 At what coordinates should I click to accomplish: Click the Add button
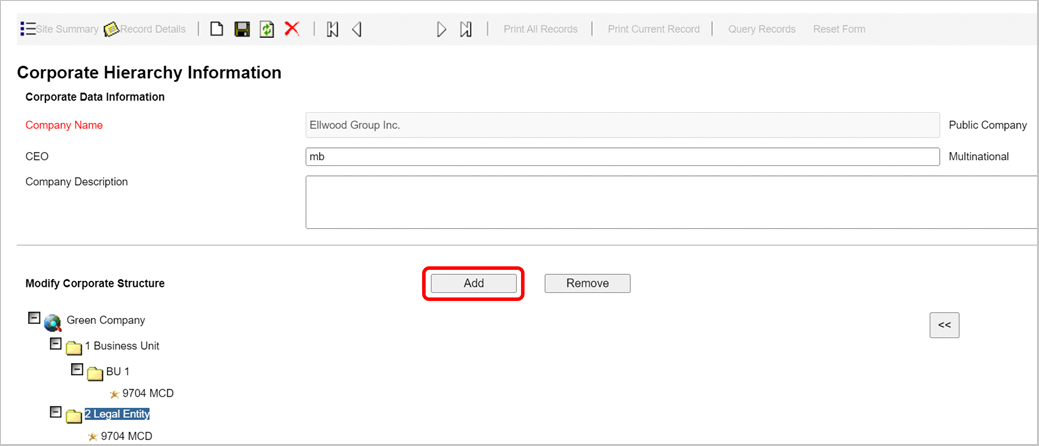pyautogui.click(x=474, y=283)
